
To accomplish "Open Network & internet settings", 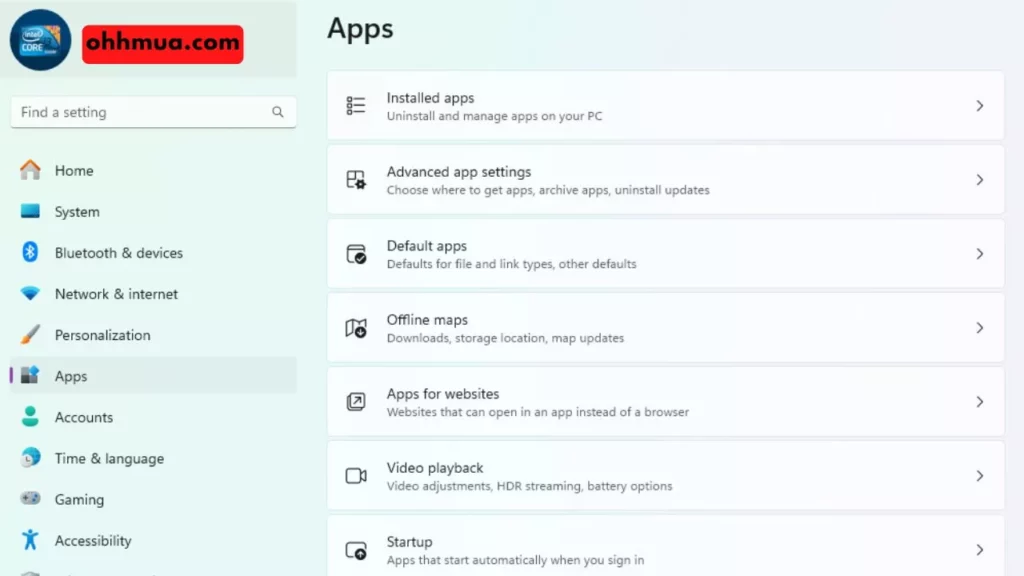I will (x=116, y=294).
